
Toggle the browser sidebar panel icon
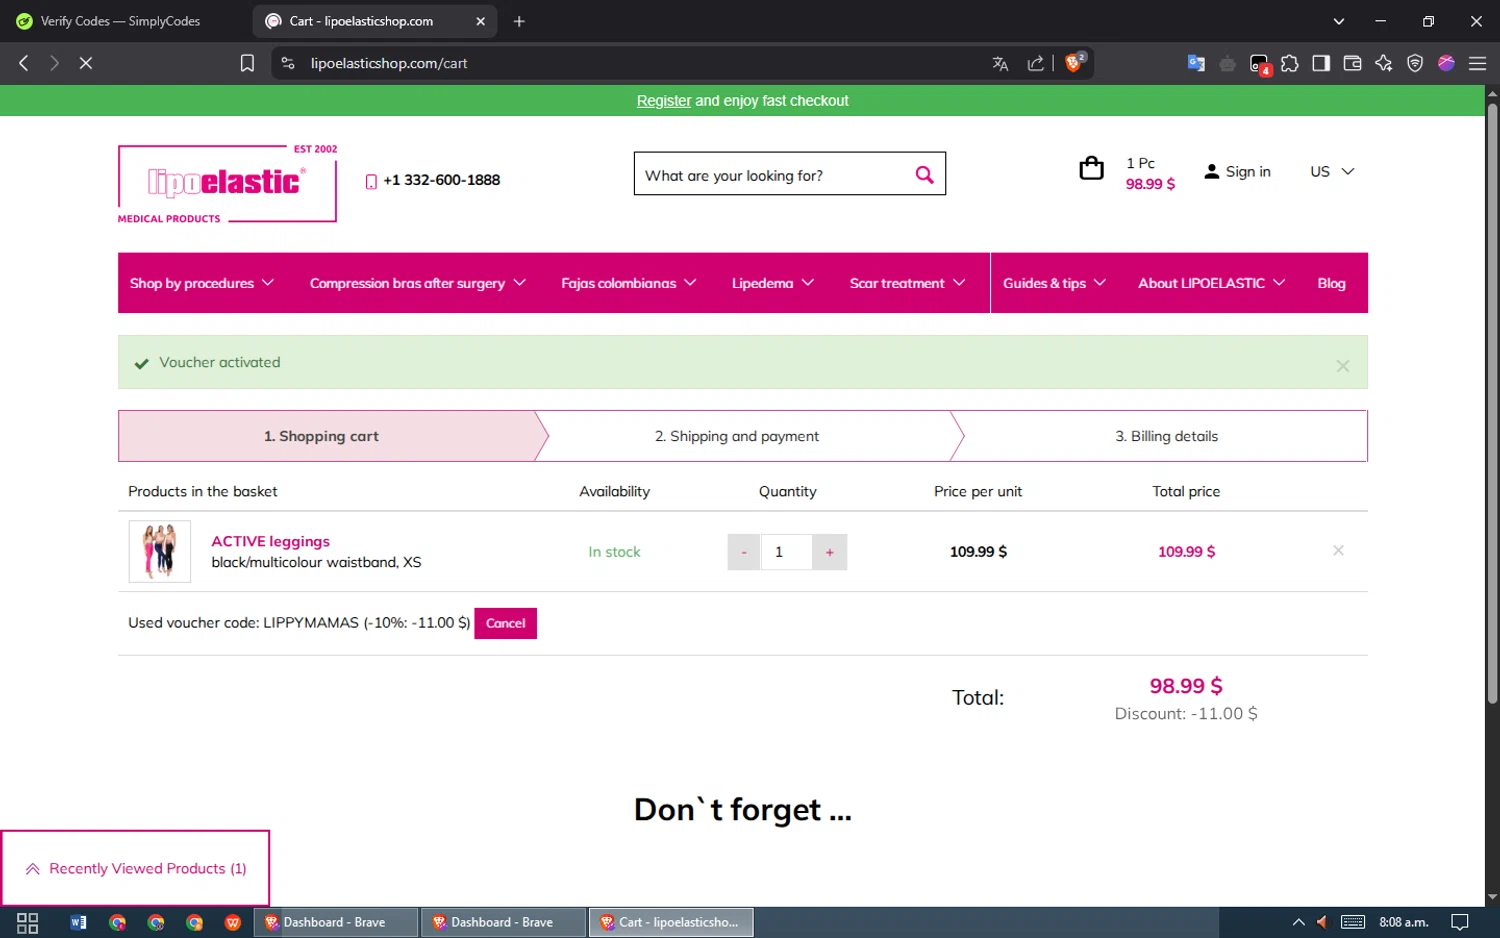coord(1321,63)
